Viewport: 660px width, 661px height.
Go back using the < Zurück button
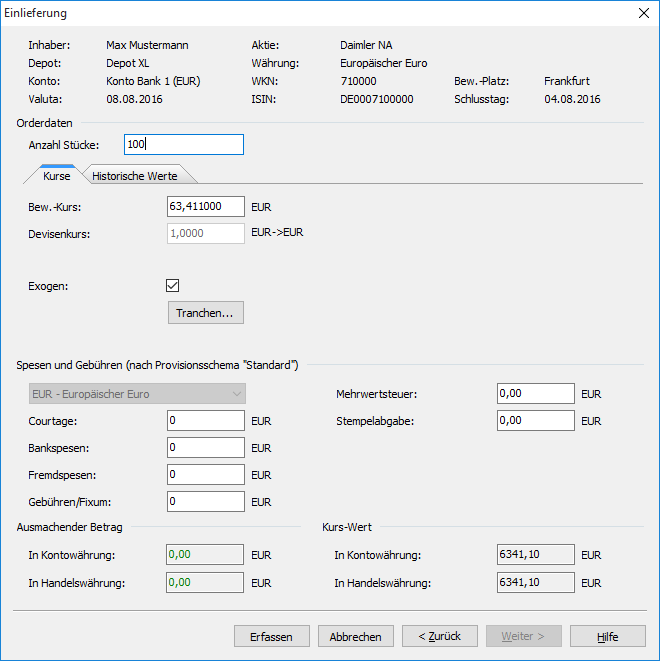click(439, 636)
